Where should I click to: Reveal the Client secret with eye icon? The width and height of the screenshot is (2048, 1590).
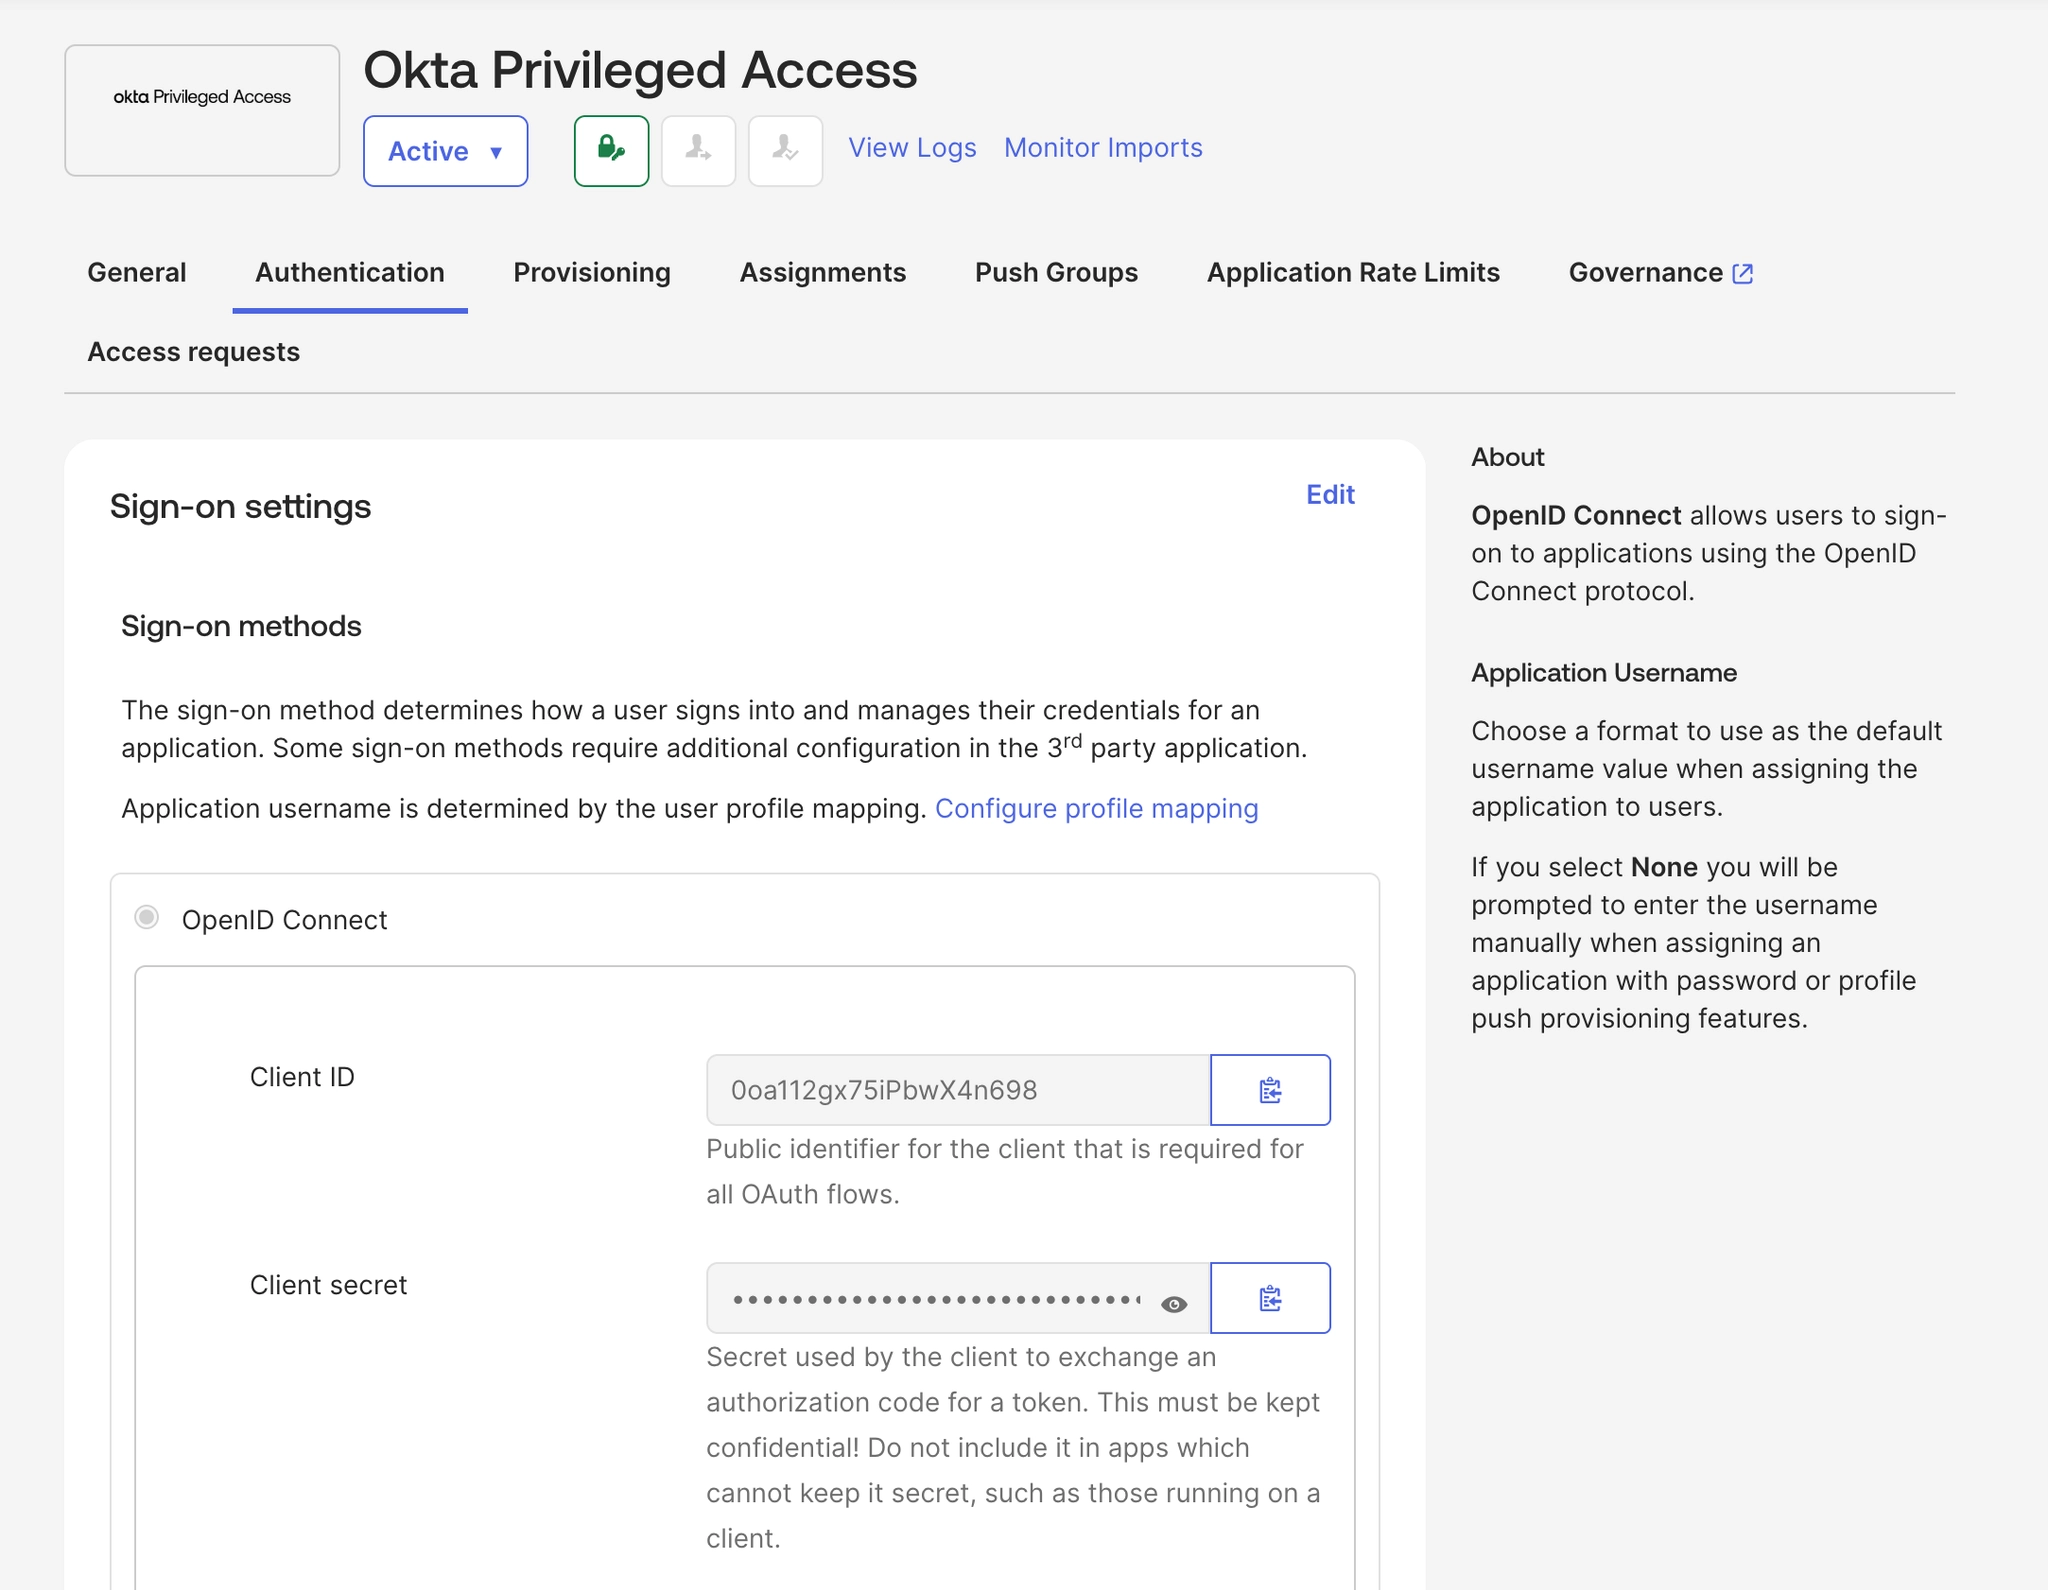1174,1304
